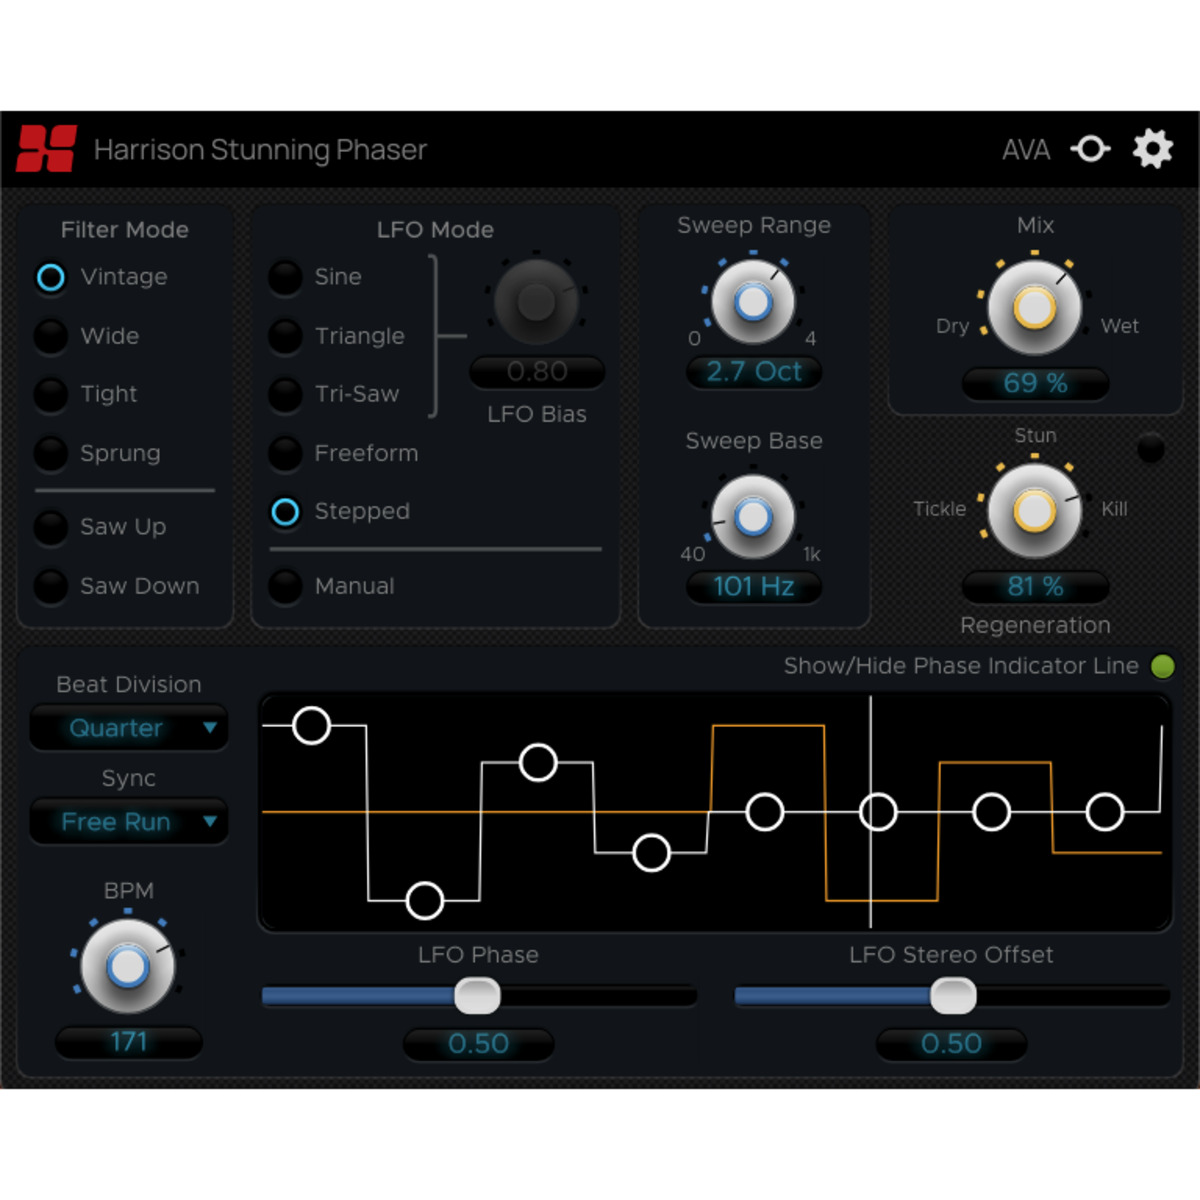Click the seventh step node in graph

(991, 812)
